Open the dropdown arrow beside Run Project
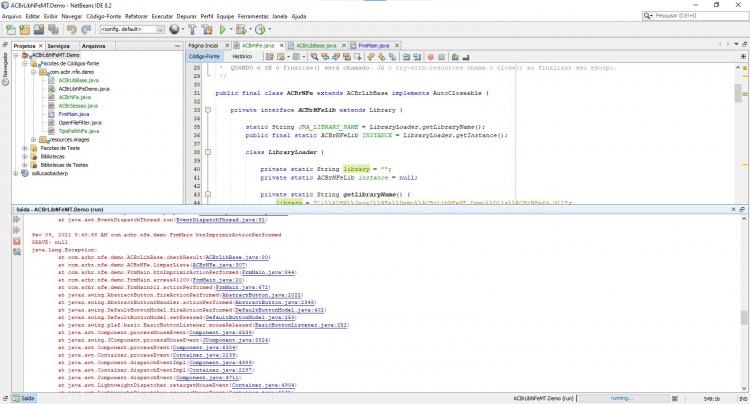 click(231, 30)
